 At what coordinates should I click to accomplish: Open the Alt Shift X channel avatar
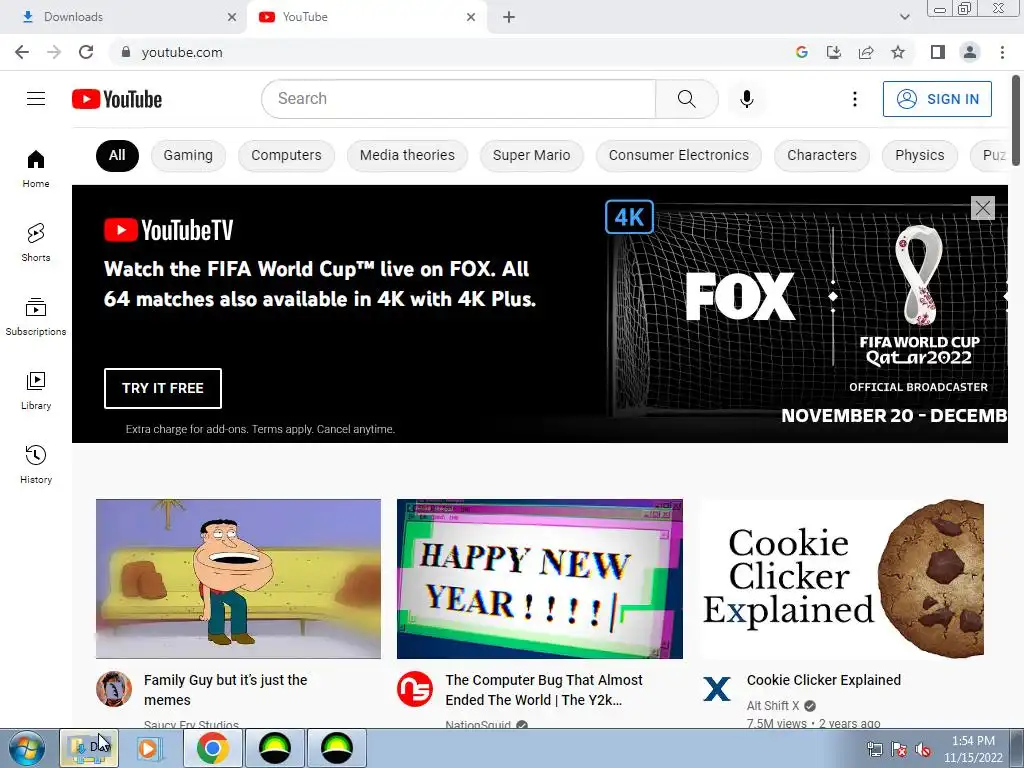pyautogui.click(x=716, y=689)
